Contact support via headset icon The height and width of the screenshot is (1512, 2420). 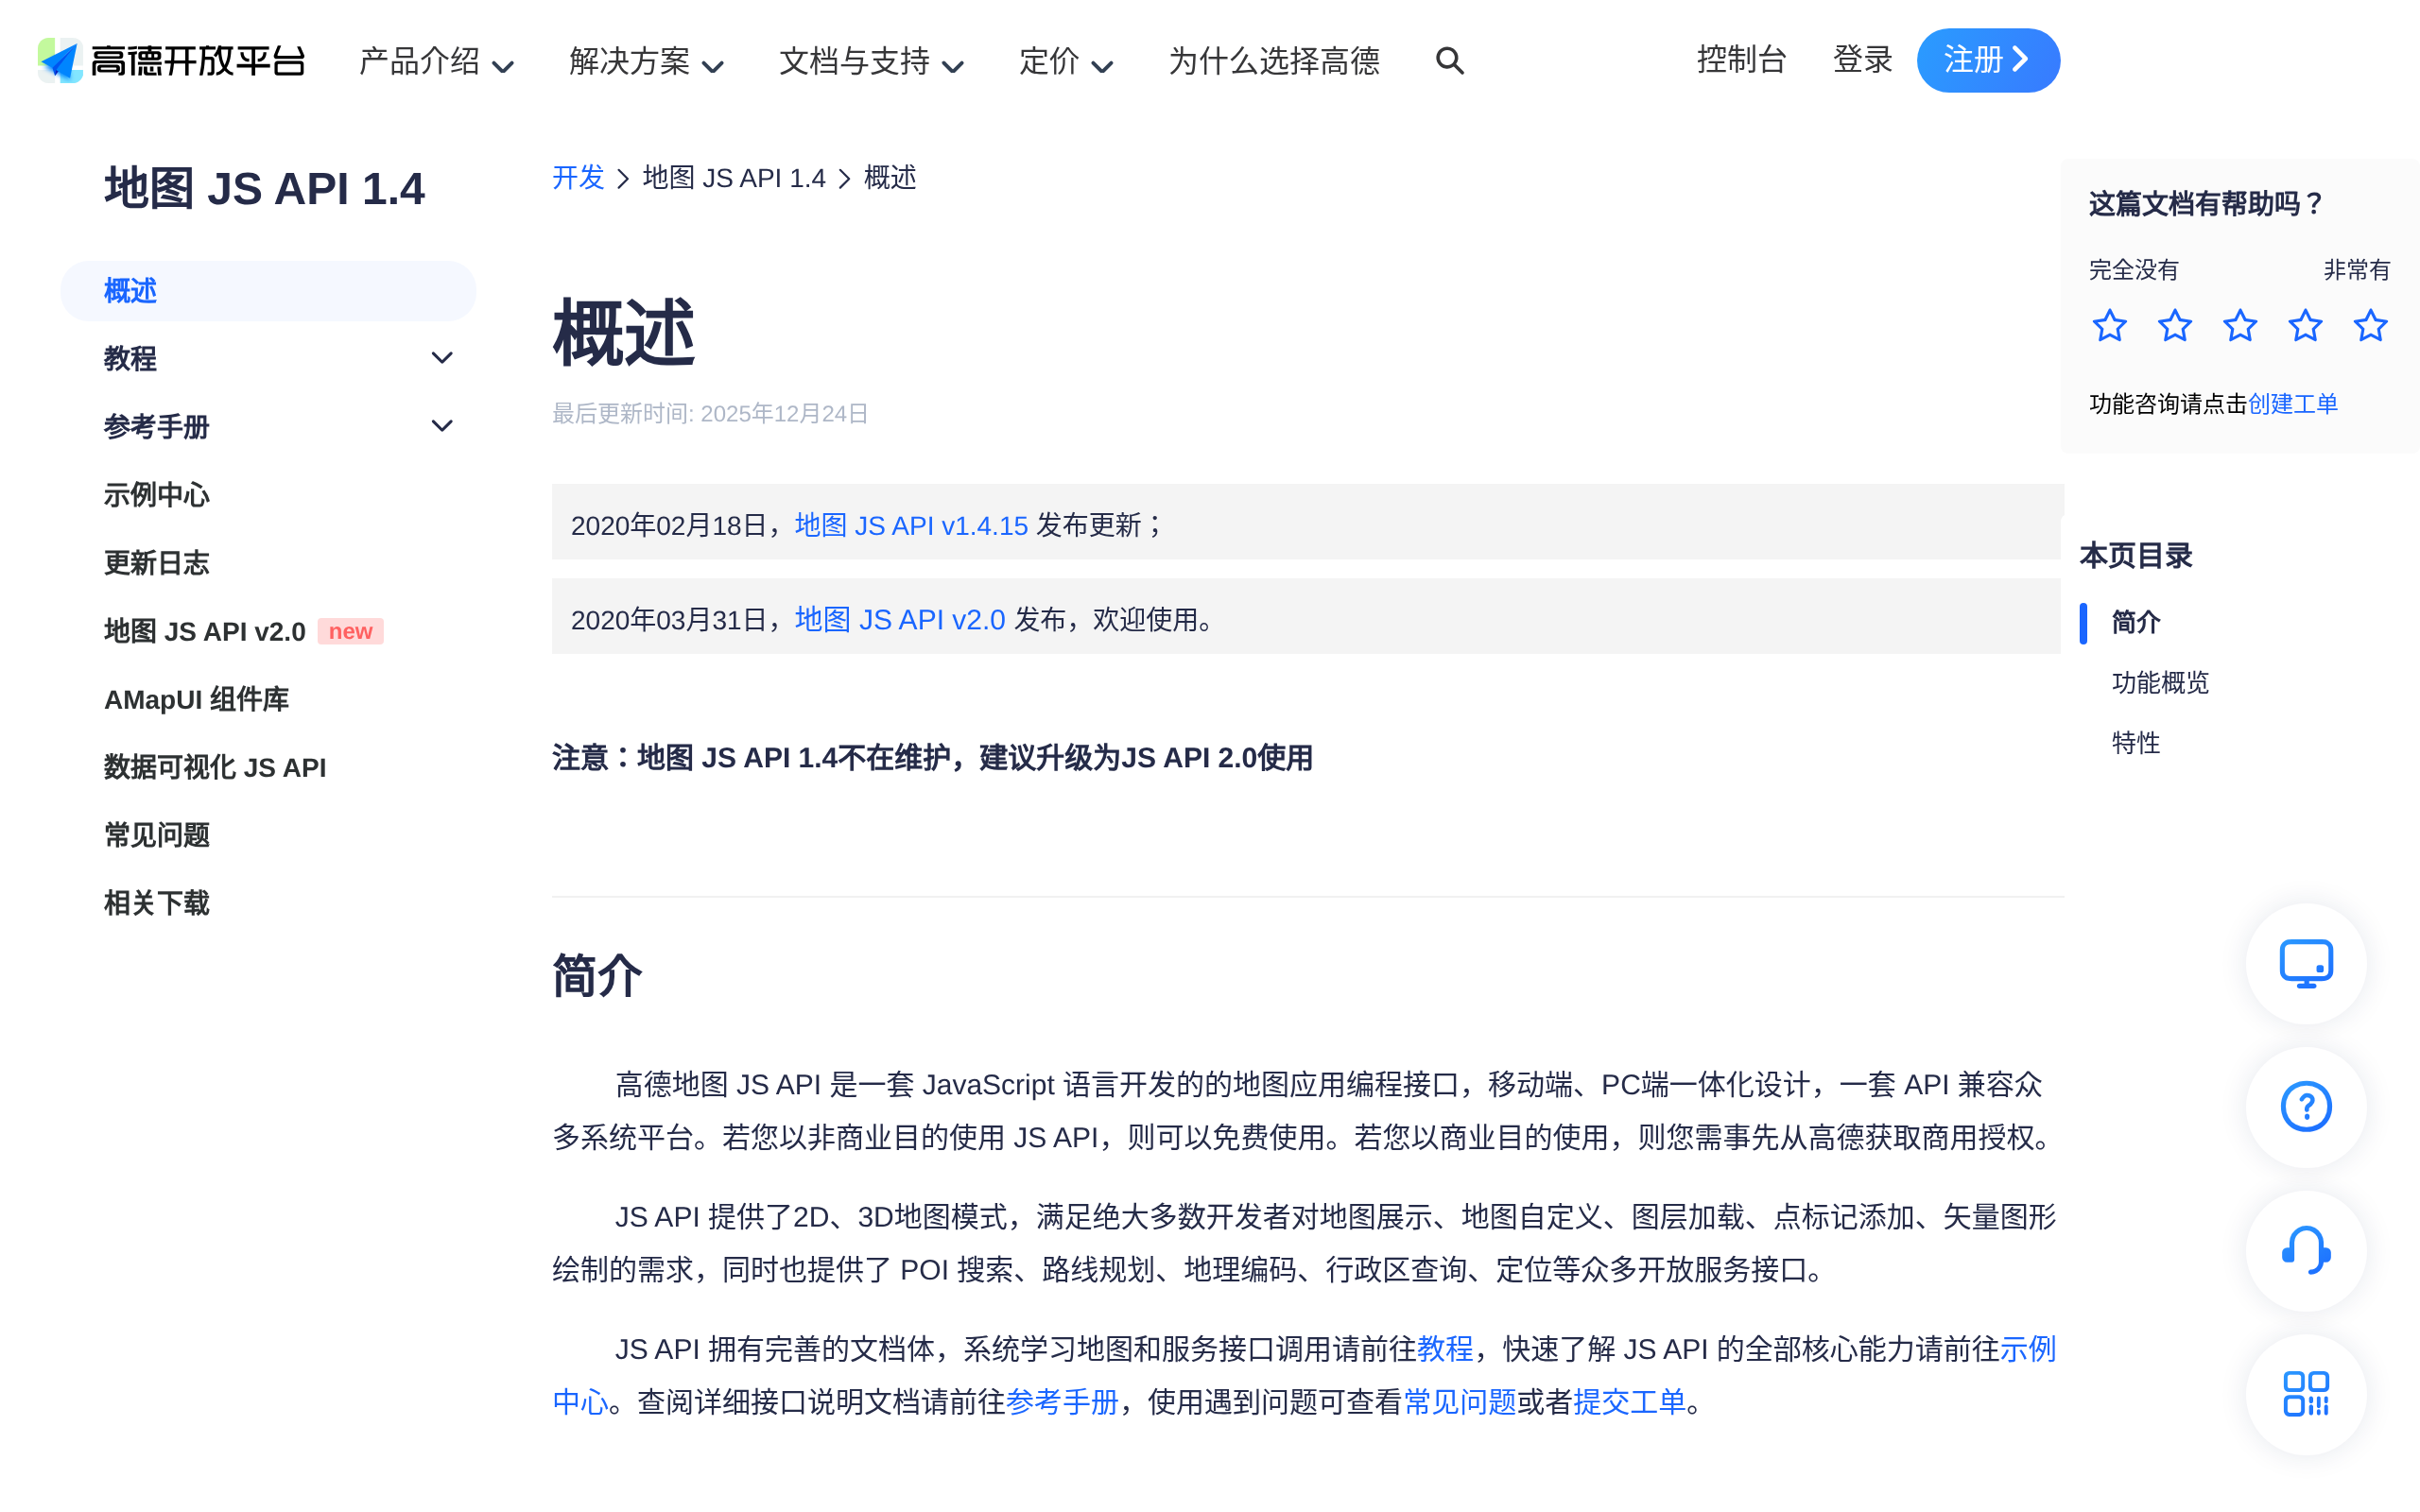pyautogui.click(x=2306, y=1251)
